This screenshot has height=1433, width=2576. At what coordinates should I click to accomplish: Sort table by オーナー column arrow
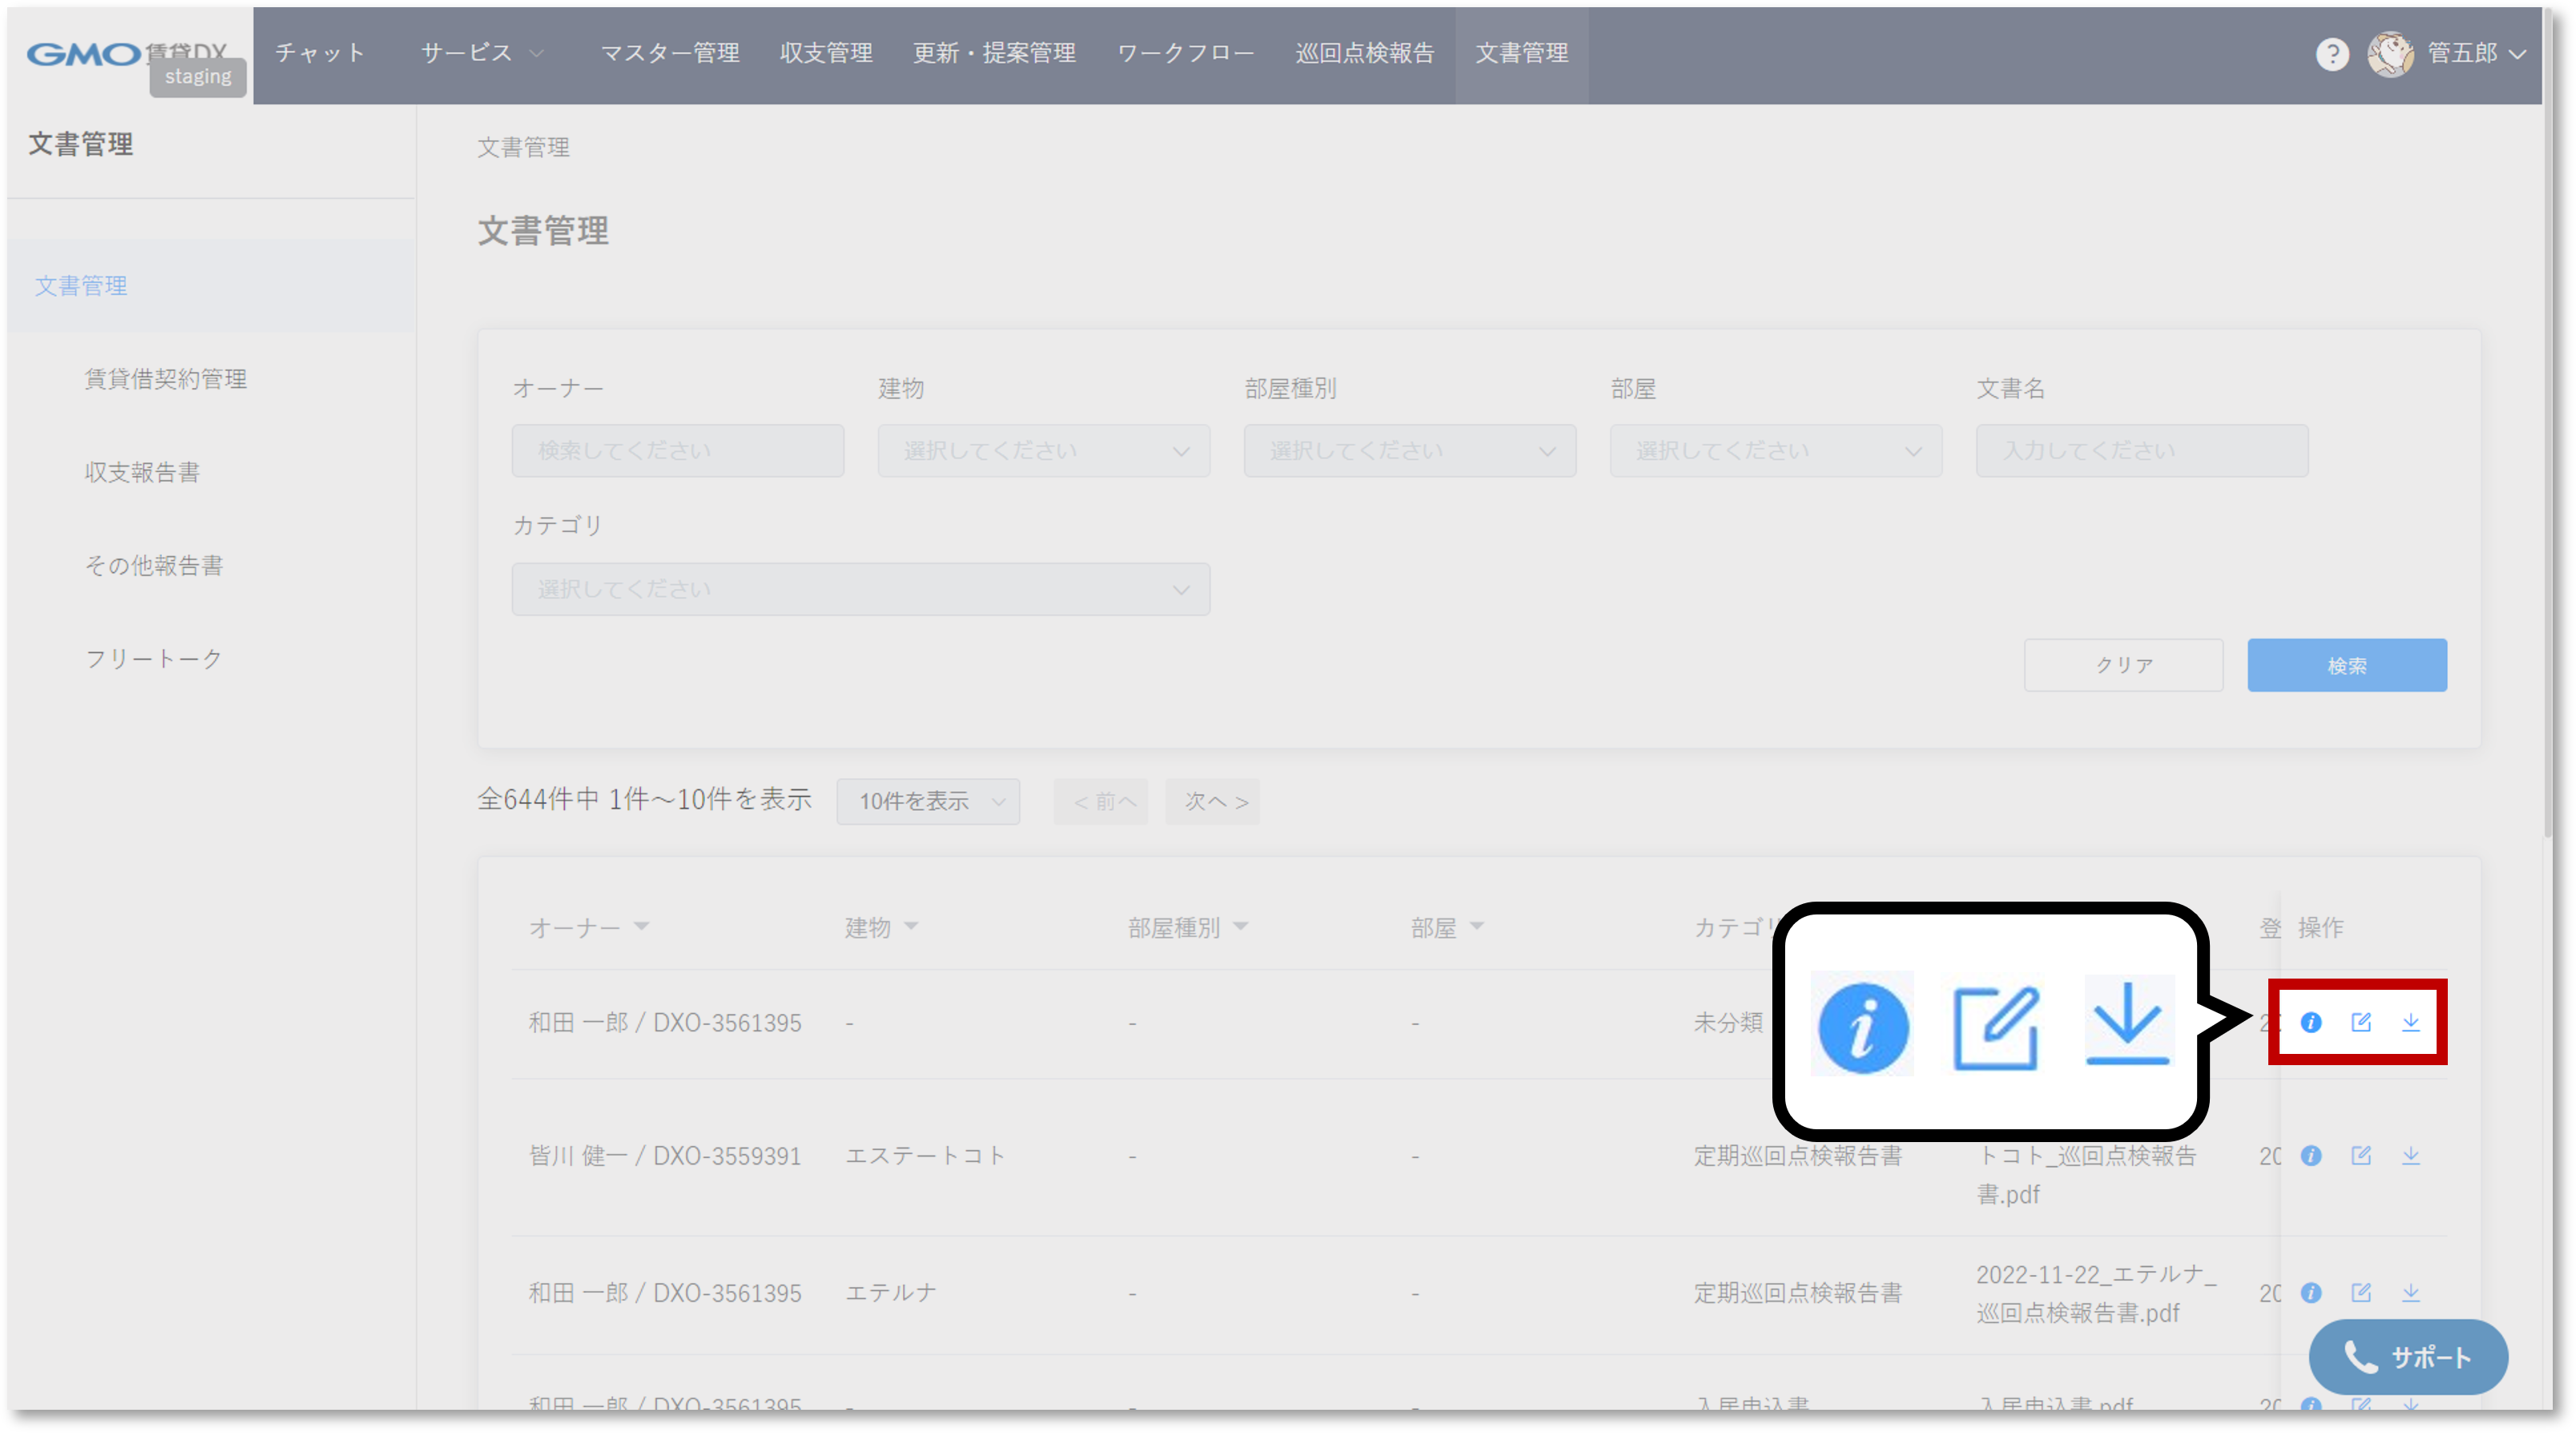pos(642,926)
